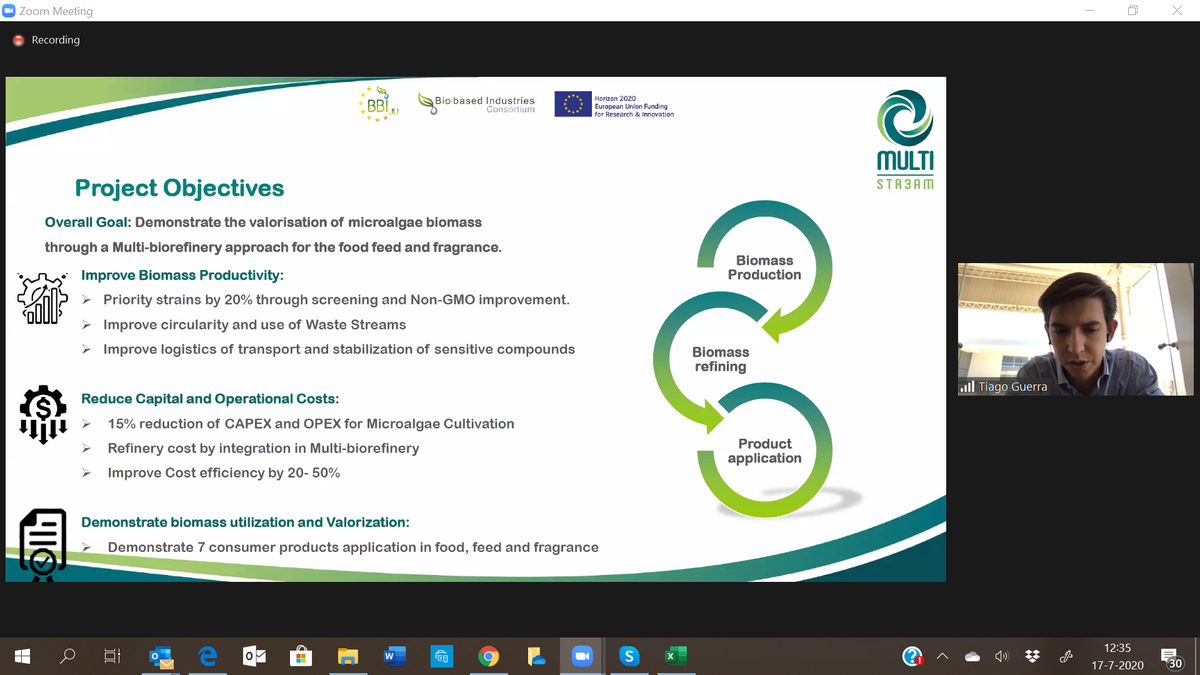Screen dimensions: 1200x675
Task: Click 'Reduce Capital and Operational Costs:' heading
Action: pos(210,398)
